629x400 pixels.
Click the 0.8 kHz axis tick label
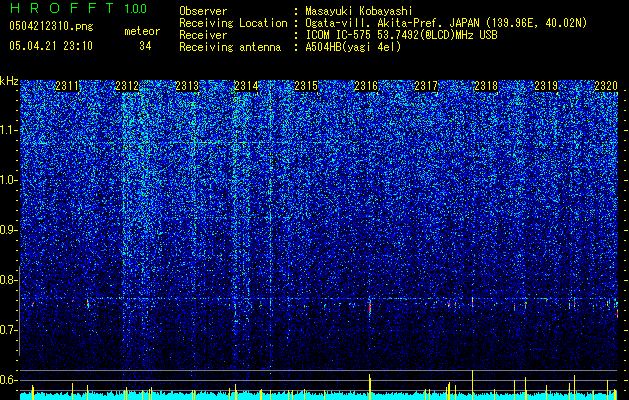[9, 280]
